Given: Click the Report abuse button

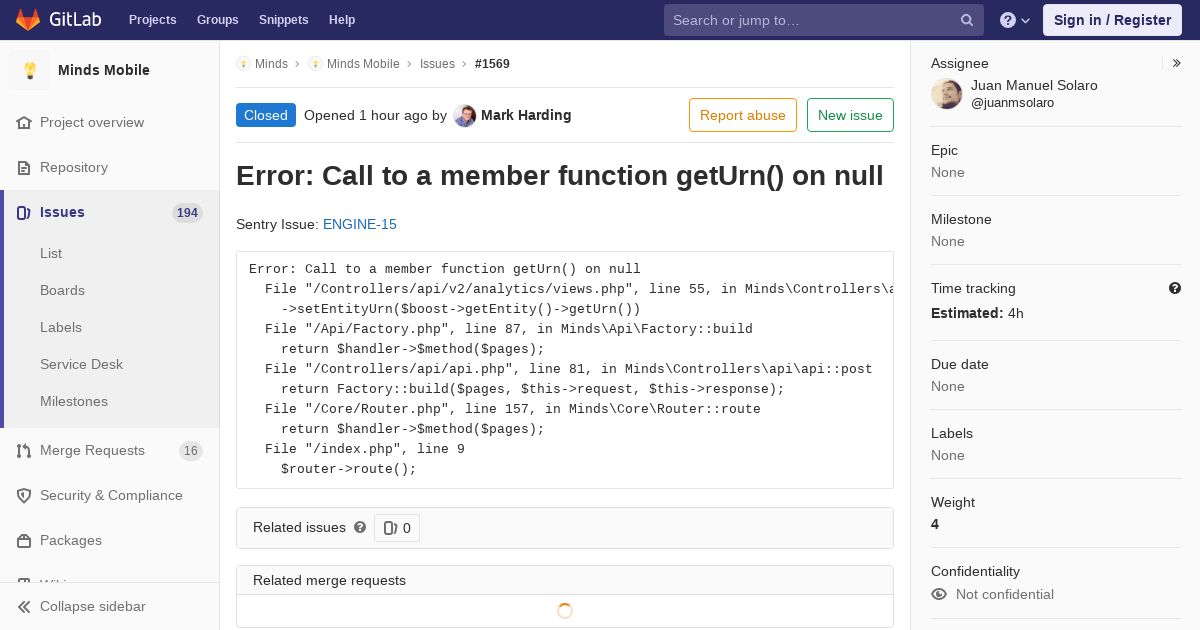Looking at the screenshot, I should pyautogui.click(x=743, y=115).
